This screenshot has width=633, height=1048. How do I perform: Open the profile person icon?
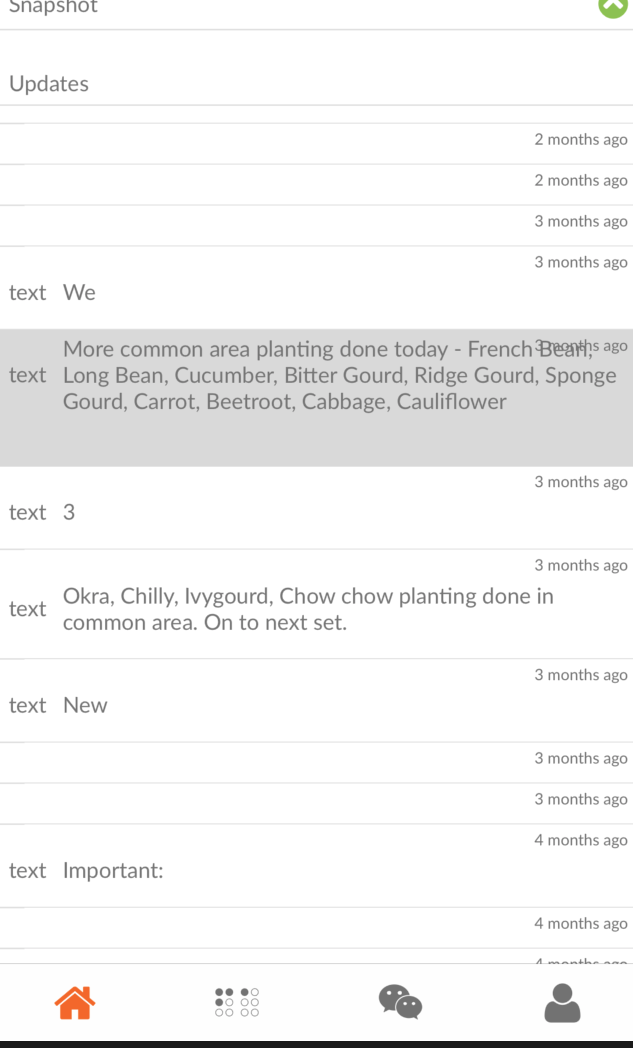562,1002
